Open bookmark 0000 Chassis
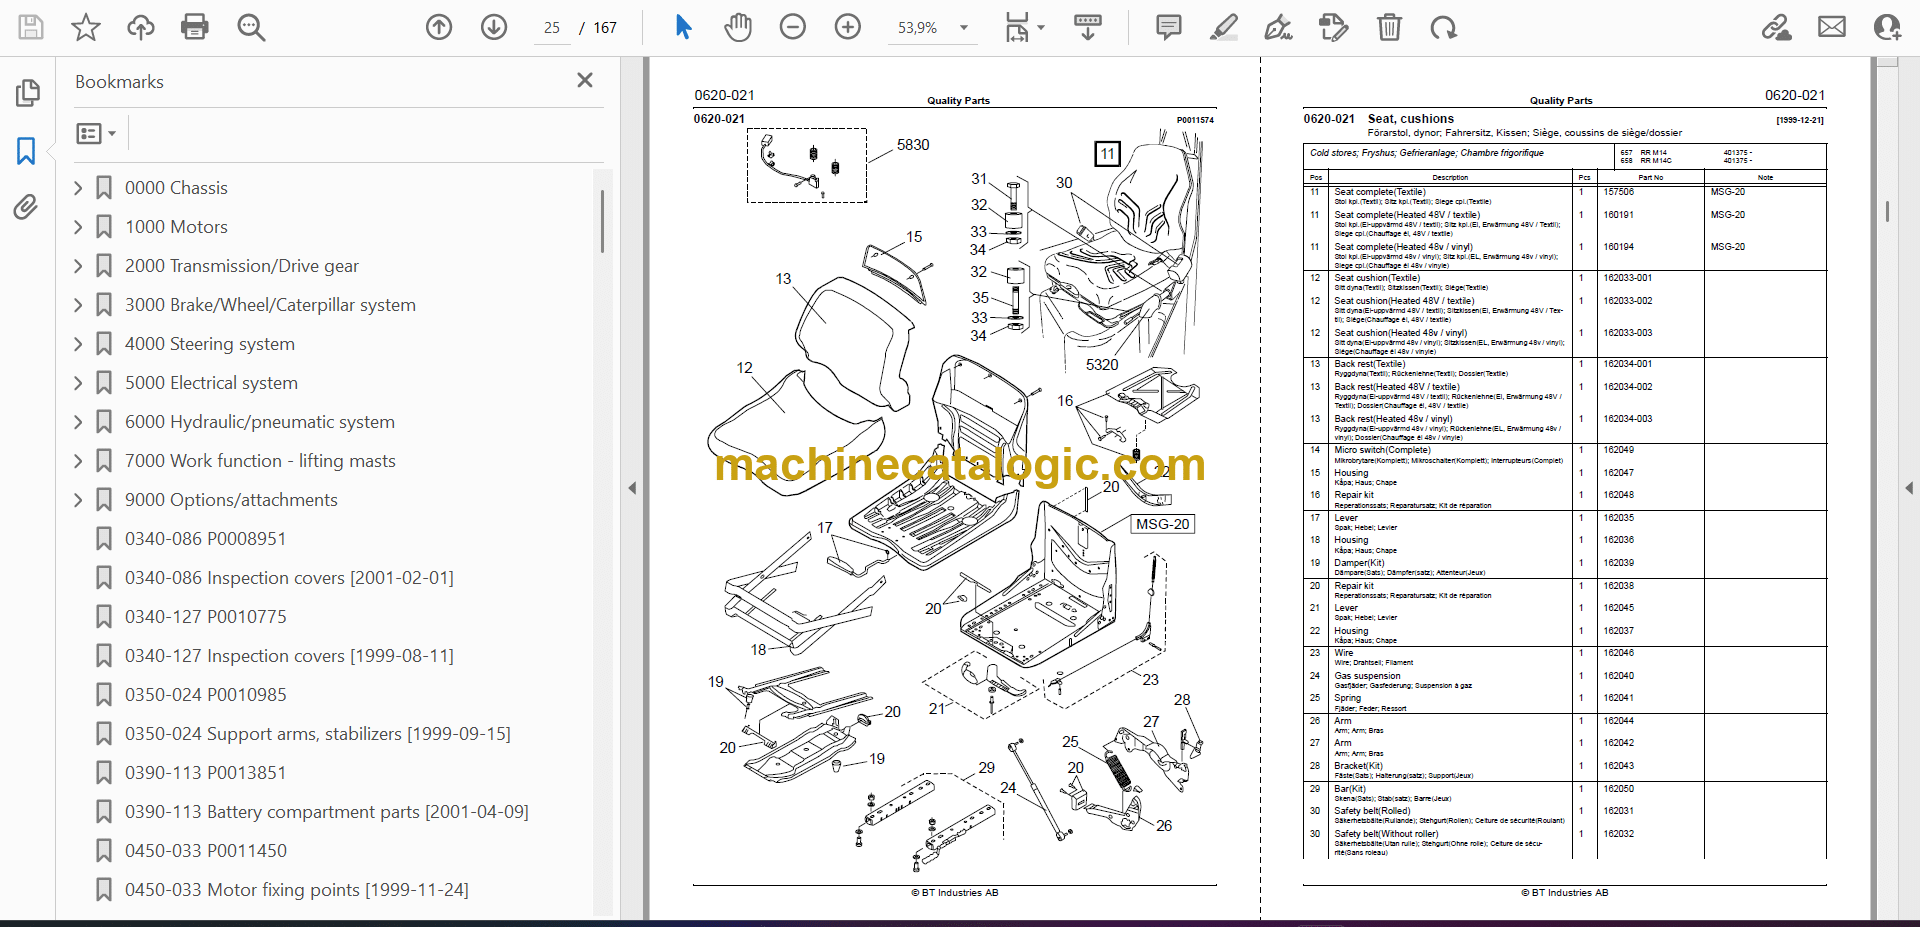Viewport: 1920px width, 927px height. click(x=176, y=188)
